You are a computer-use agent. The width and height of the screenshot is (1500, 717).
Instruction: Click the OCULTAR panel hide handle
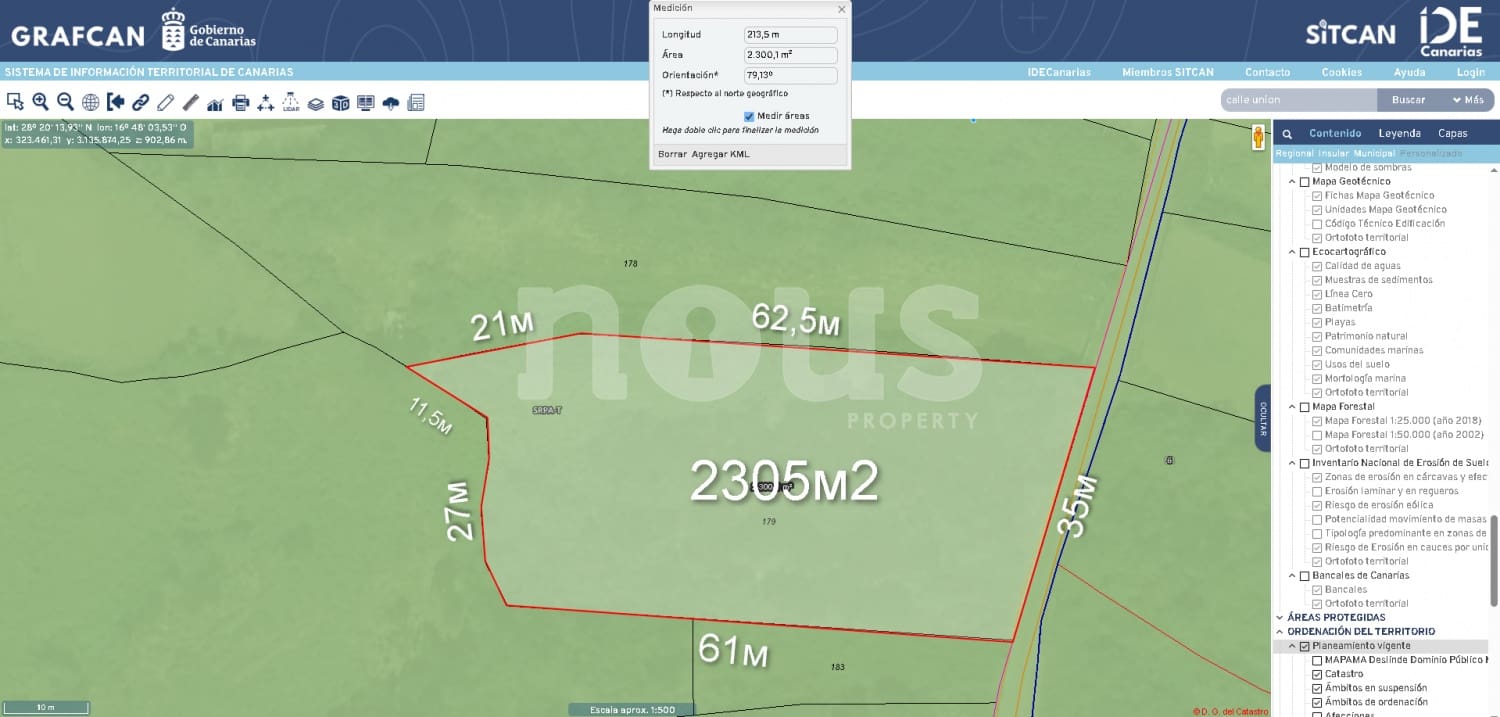coord(1262,418)
